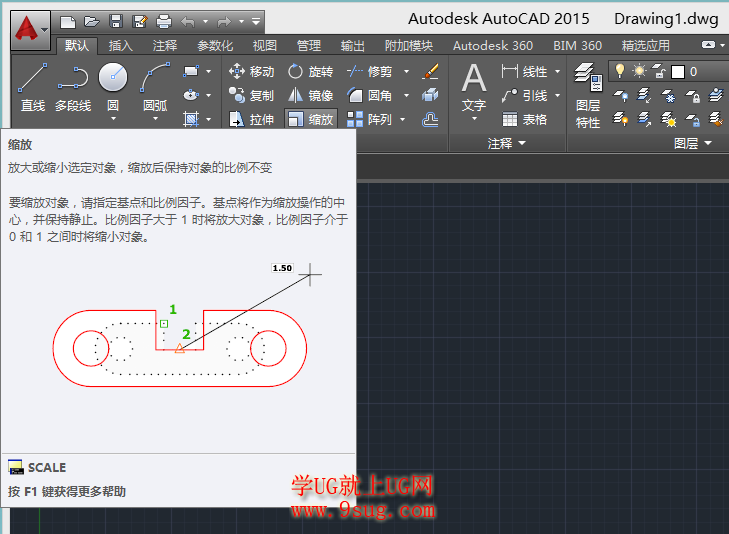Viewport: 729px width, 534px height.
Task: Expand the Linear (线性) dimension dropdown
Action: point(557,72)
